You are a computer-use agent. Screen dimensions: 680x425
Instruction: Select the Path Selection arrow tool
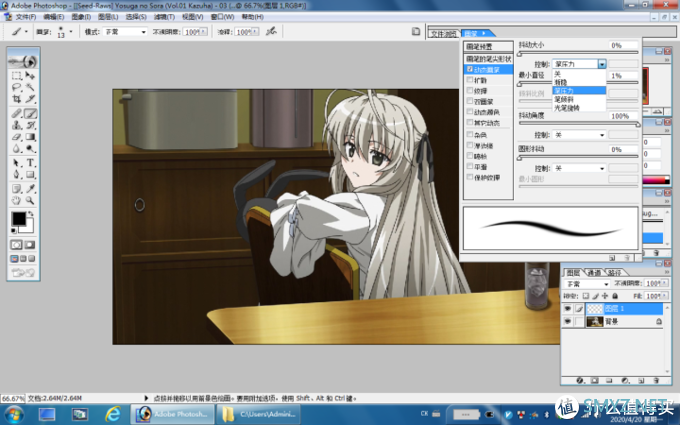(x=16, y=163)
